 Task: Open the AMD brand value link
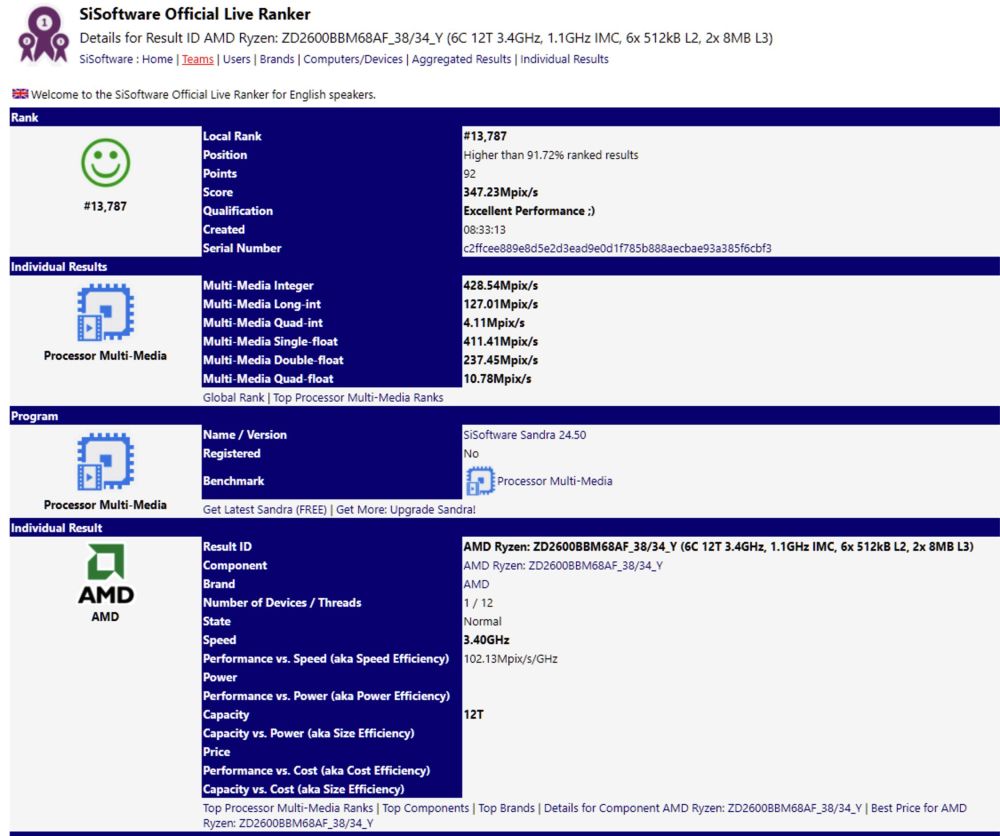tap(476, 584)
